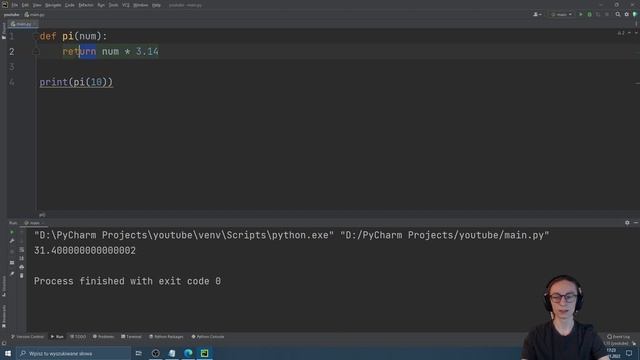The height and width of the screenshot is (360, 640).
Task: Pin the Run tab with pin icon
Action: [12, 274]
